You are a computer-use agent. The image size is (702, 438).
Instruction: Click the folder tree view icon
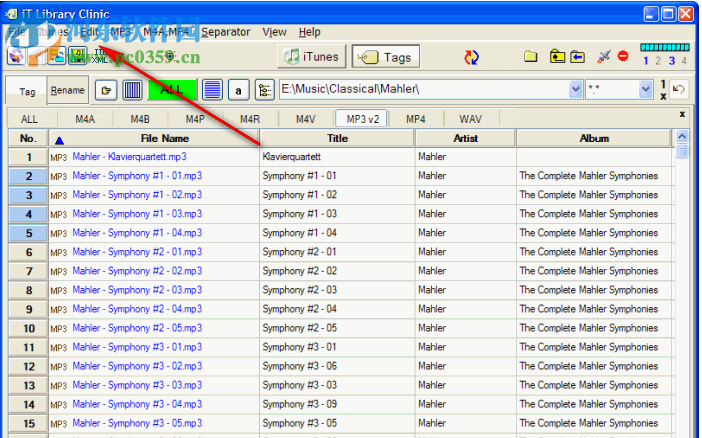tap(265, 91)
